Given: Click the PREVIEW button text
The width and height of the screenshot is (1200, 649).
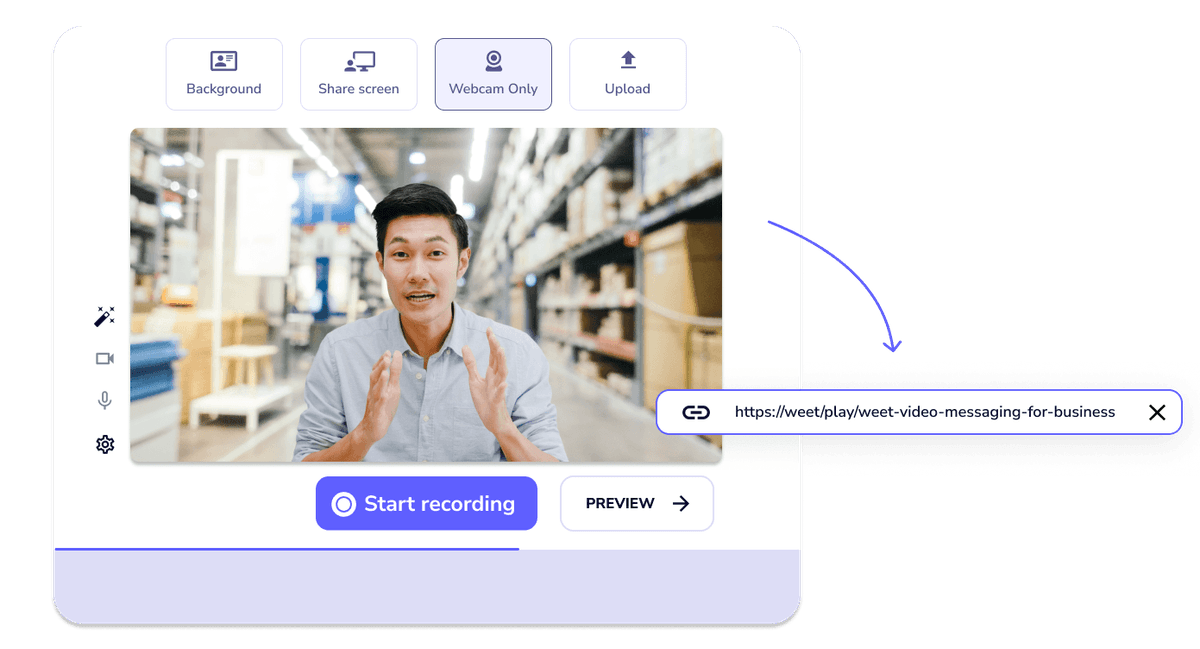Looking at the screenshot, I should pos(620,503).
